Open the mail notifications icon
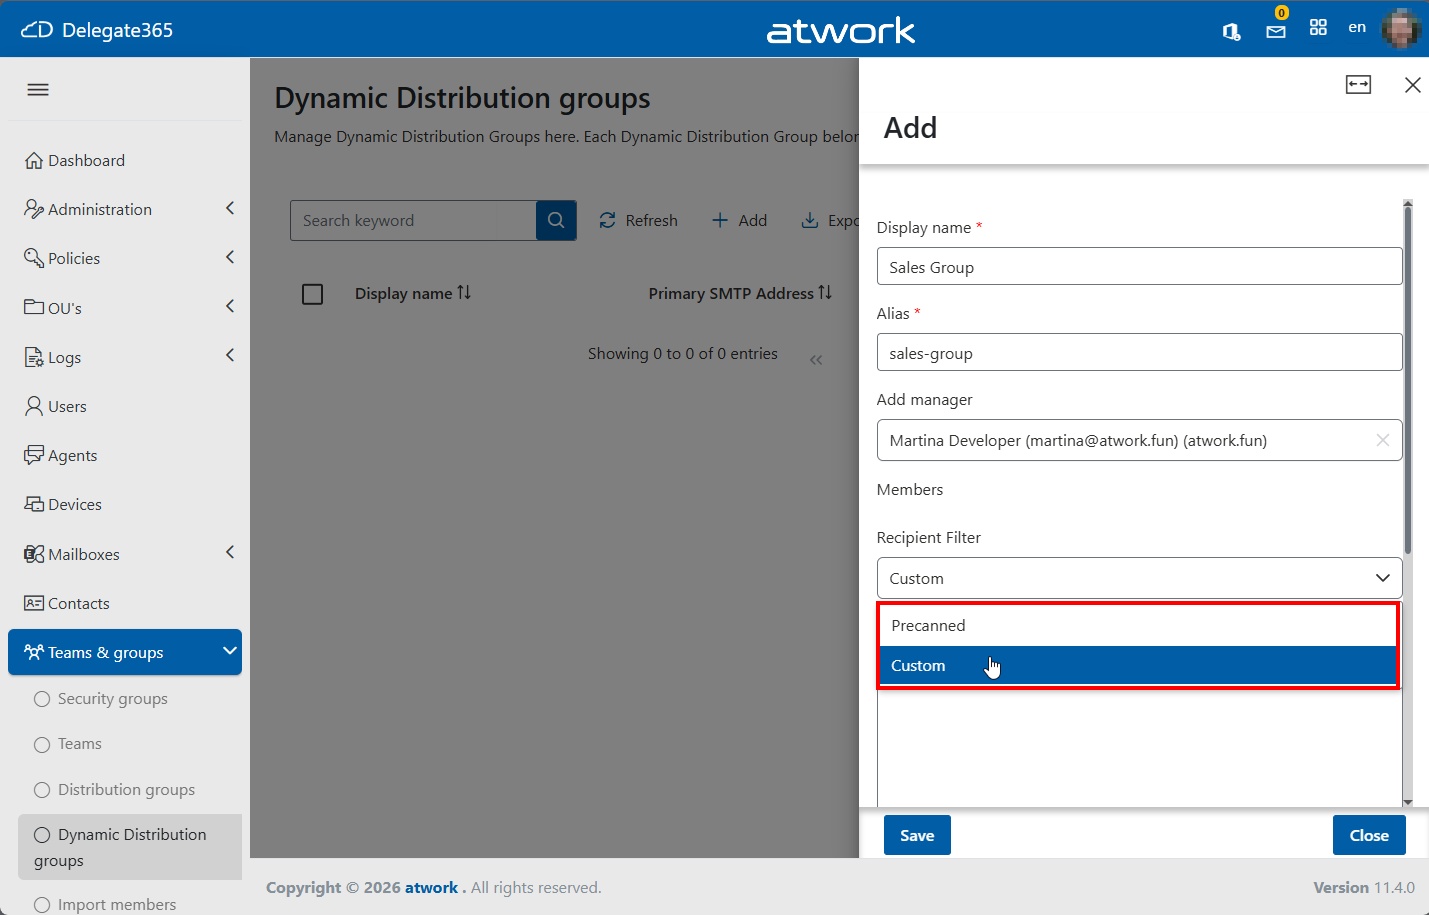This screenshot has height=915, width=1429. point(1276,31)
